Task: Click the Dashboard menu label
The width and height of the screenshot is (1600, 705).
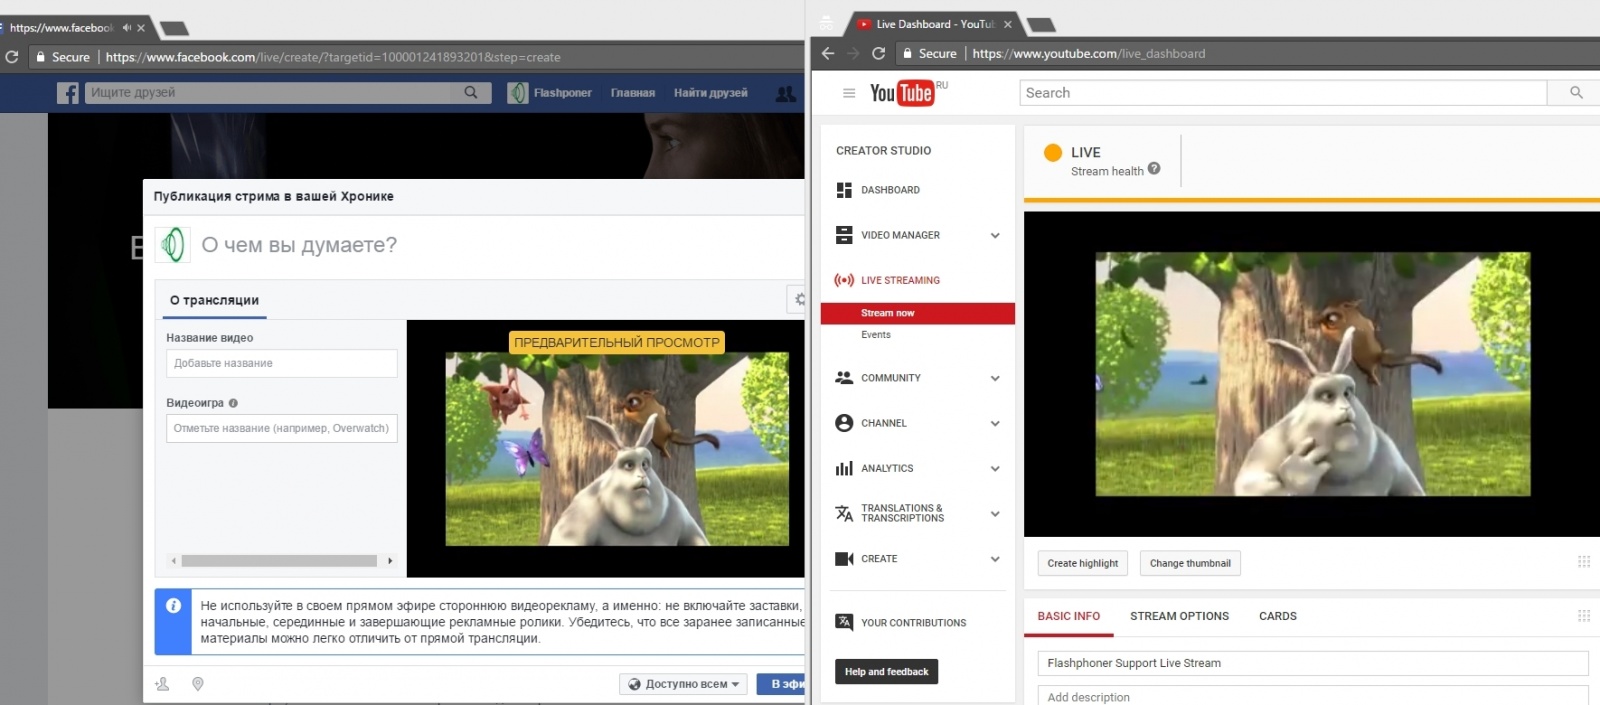Action: pyautogui.click(x=890, y=190)
